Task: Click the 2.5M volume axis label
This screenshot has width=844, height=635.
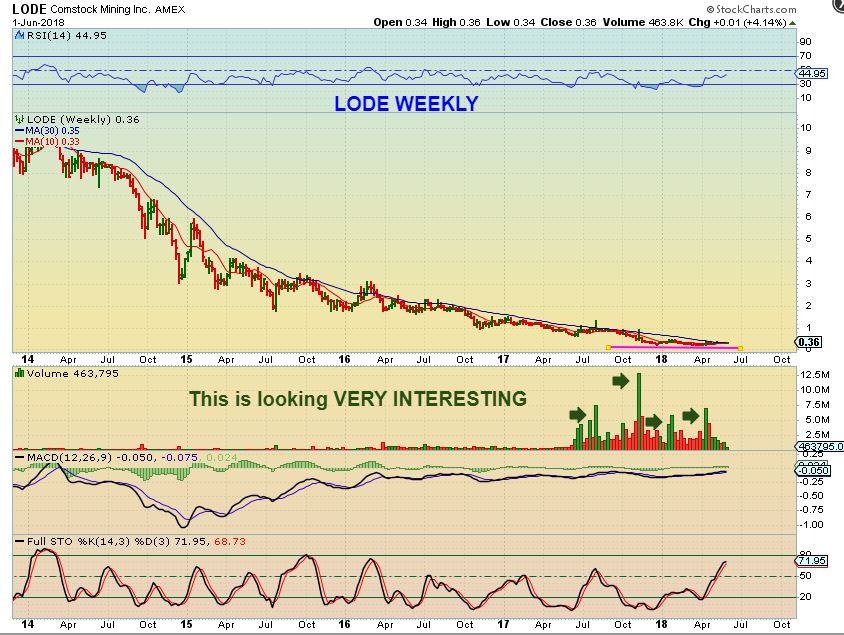Action: point(817,435)
